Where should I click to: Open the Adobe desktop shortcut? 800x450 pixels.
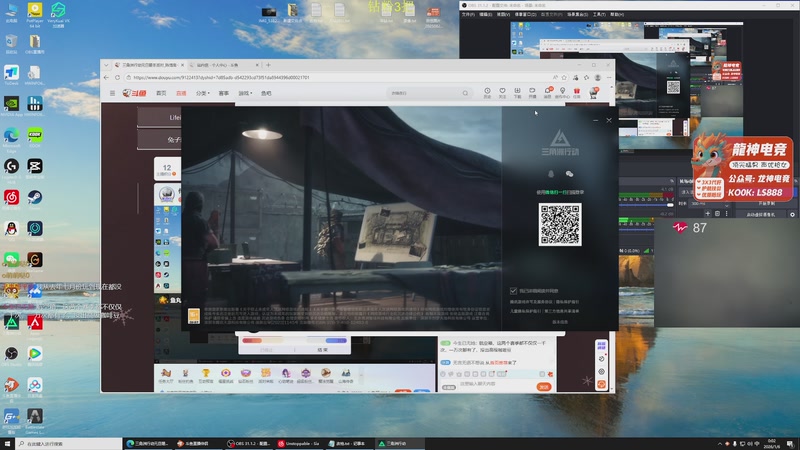coord(35,324)
